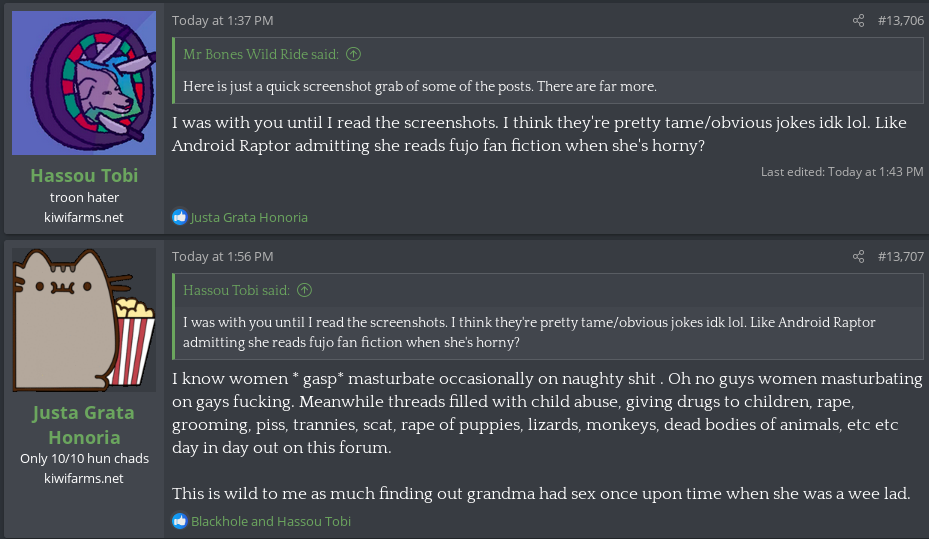Image resolution: width=929 pixels, height=539 pixels.
Task: Click share icon on post #13,706
Action: (x=858, y=21)
